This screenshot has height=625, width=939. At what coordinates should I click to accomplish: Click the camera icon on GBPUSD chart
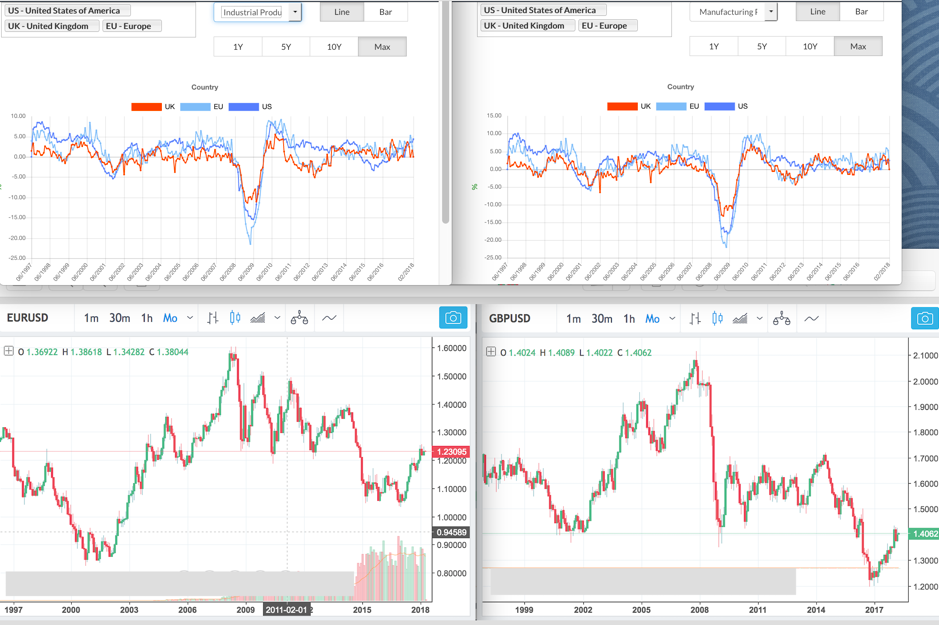tap(924, 318)
